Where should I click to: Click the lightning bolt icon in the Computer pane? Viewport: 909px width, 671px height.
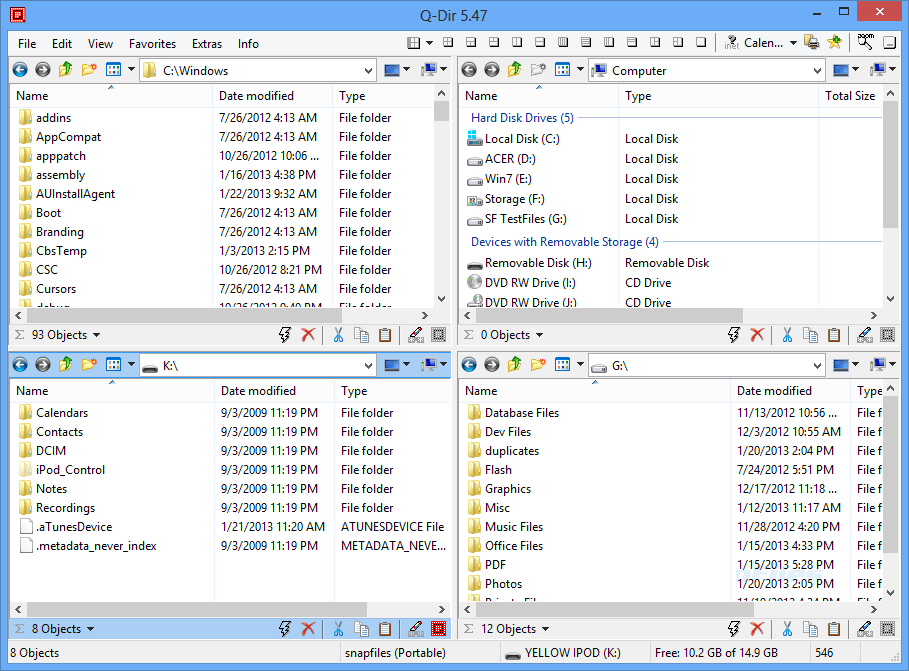(x=735, y=335)
